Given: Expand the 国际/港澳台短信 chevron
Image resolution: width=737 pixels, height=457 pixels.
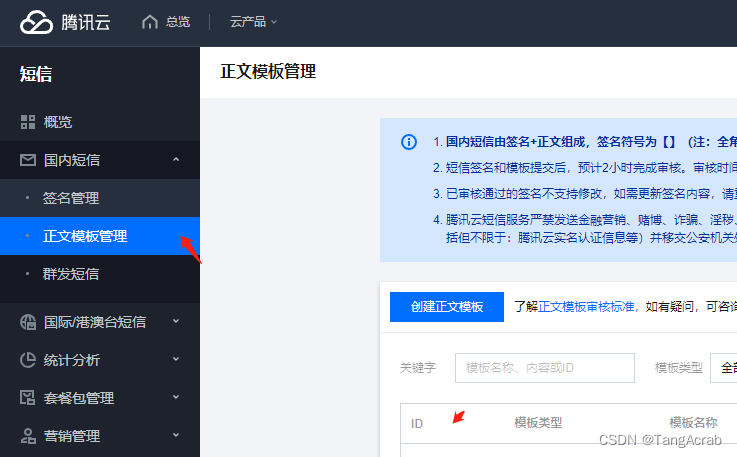Looking at the screenshot, I should pyautogui.click(x=176, y=322).
